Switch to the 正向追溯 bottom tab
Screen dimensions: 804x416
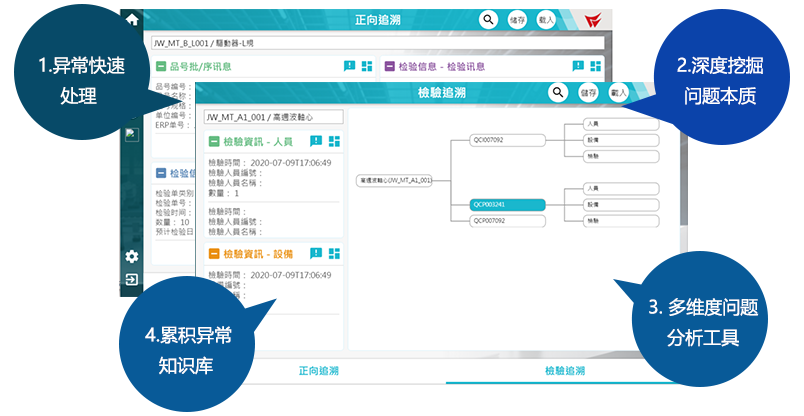322,371
